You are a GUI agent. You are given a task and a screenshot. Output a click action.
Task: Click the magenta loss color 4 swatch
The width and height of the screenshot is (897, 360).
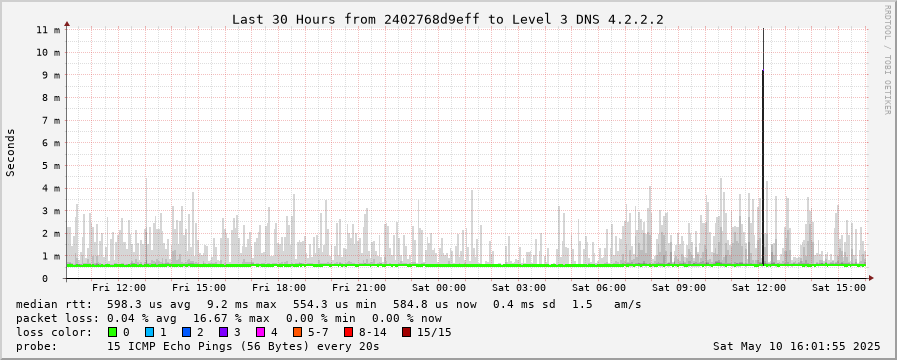(260, 332)
